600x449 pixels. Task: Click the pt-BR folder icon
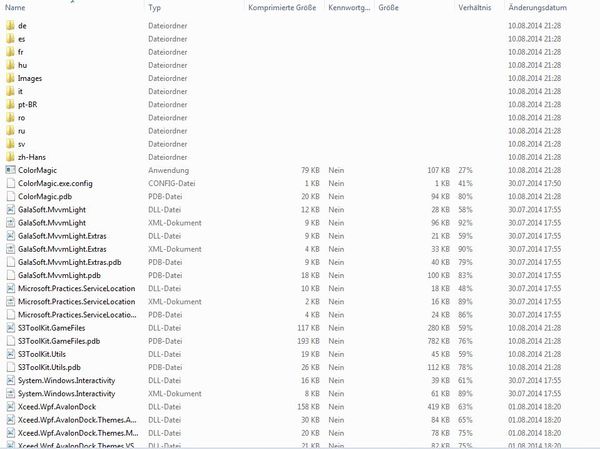coord(10,104)
